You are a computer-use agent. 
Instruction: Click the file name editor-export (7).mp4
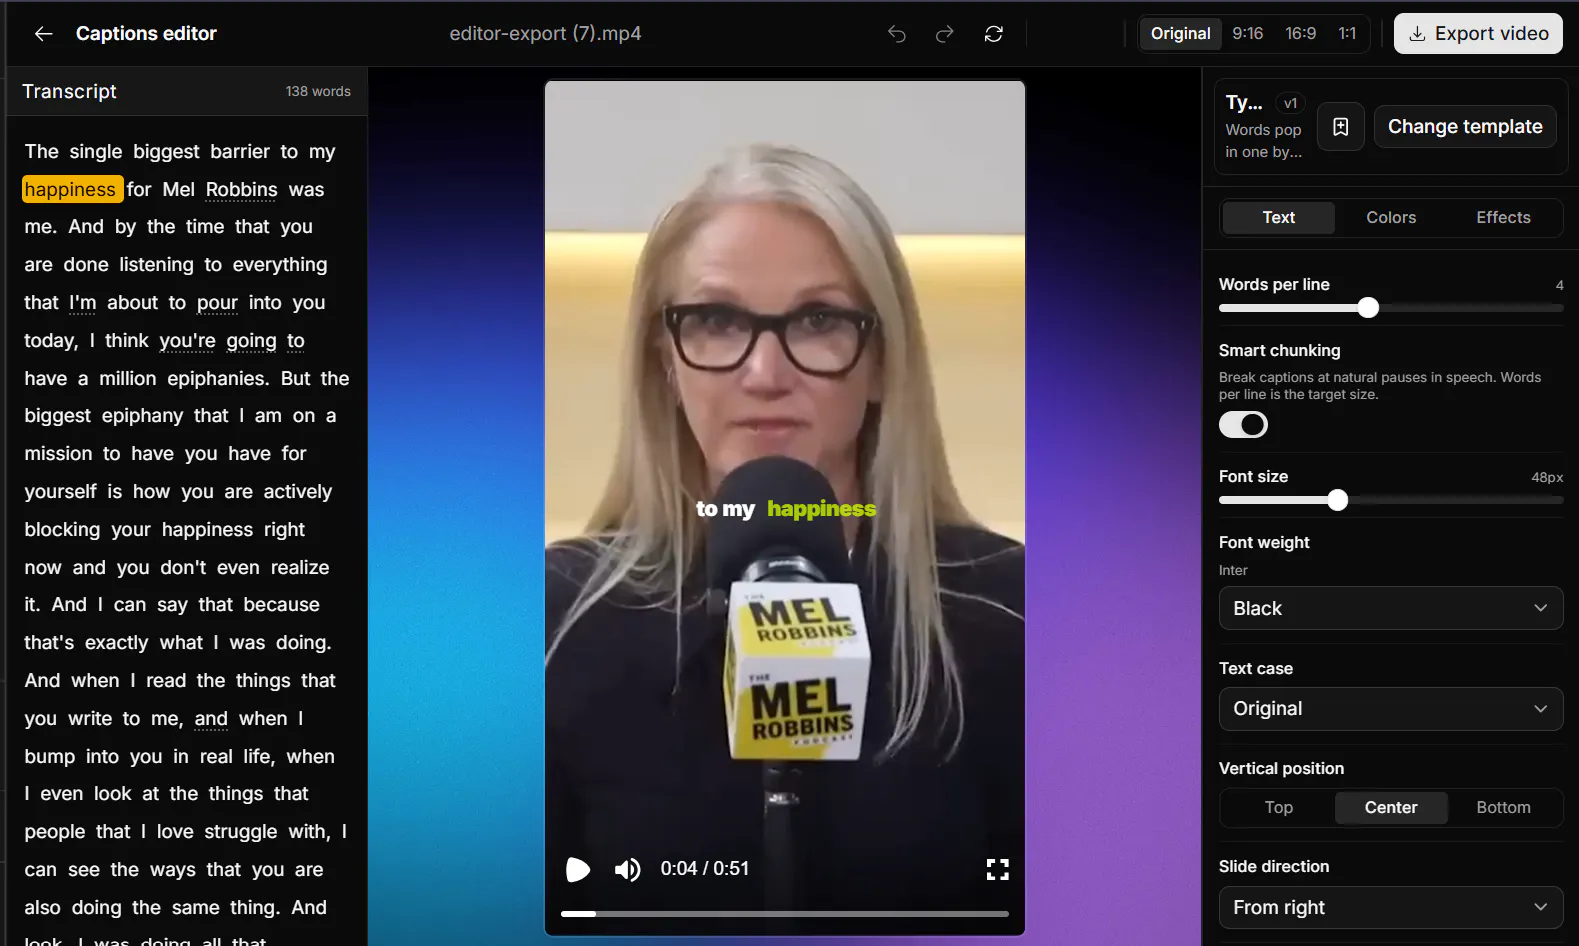(546, 34)
